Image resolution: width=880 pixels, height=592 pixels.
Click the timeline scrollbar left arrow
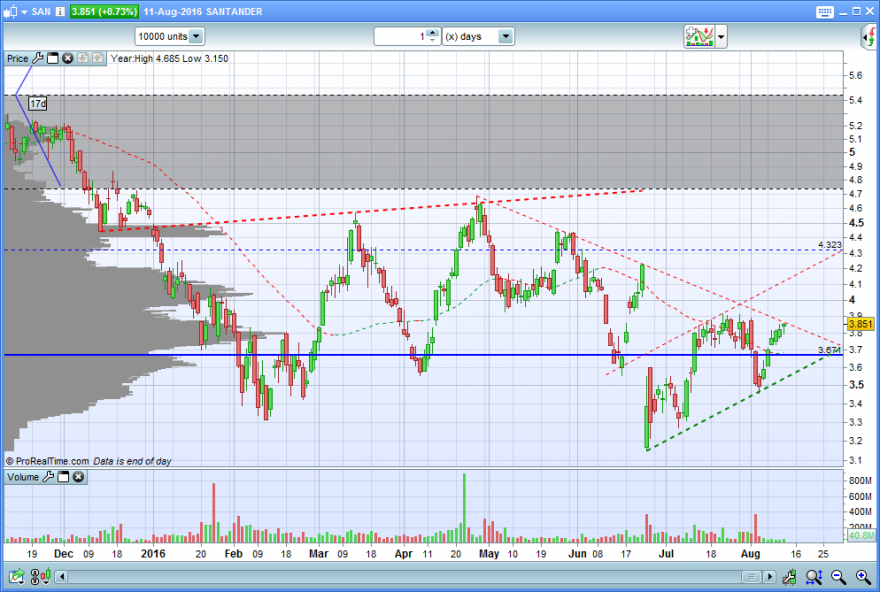pos(62,576)
